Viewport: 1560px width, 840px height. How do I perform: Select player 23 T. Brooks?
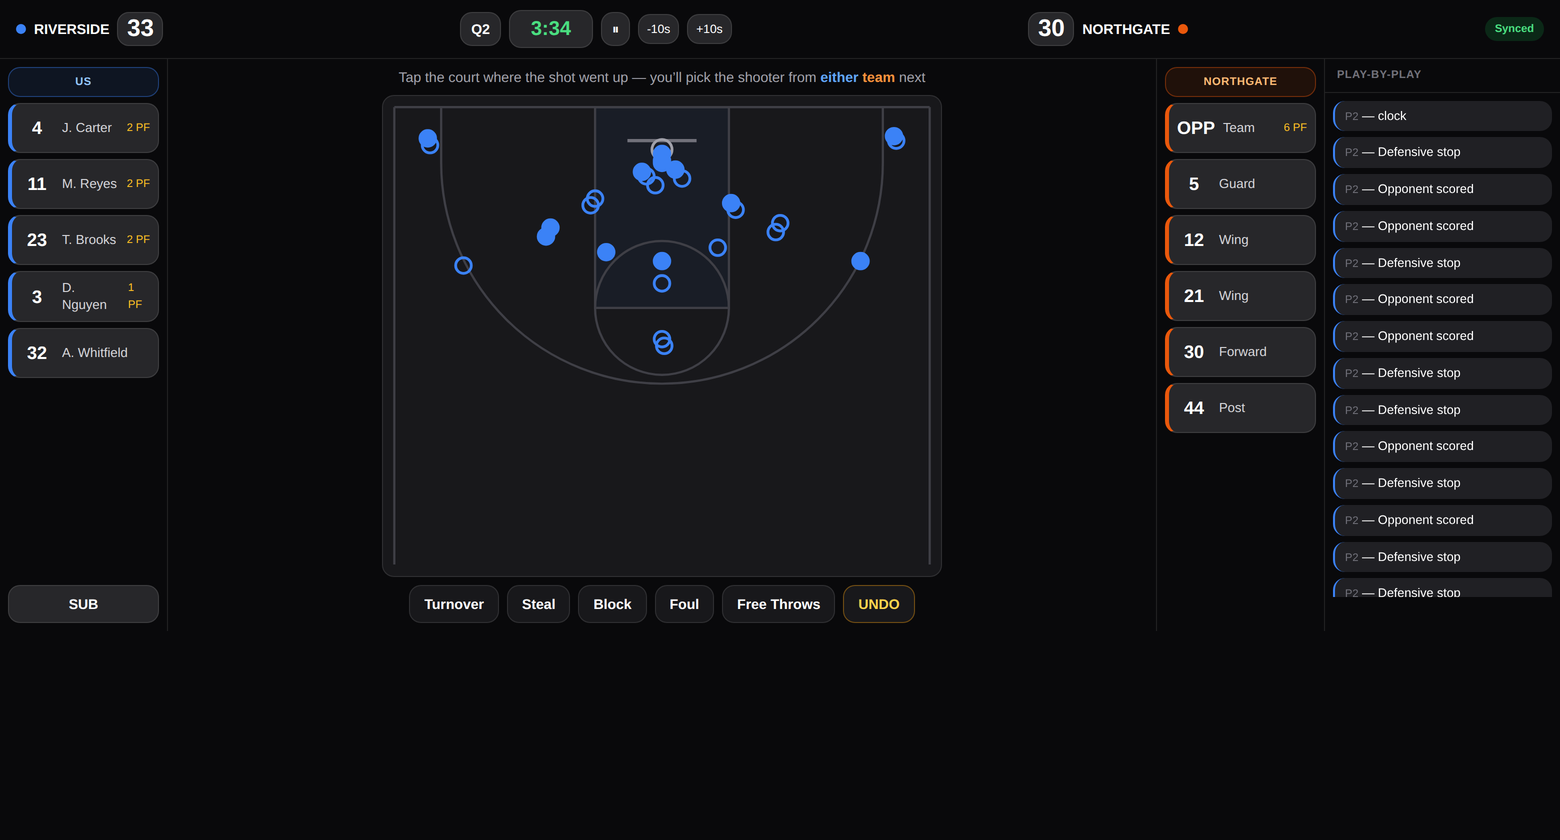(x=83, y=240)
